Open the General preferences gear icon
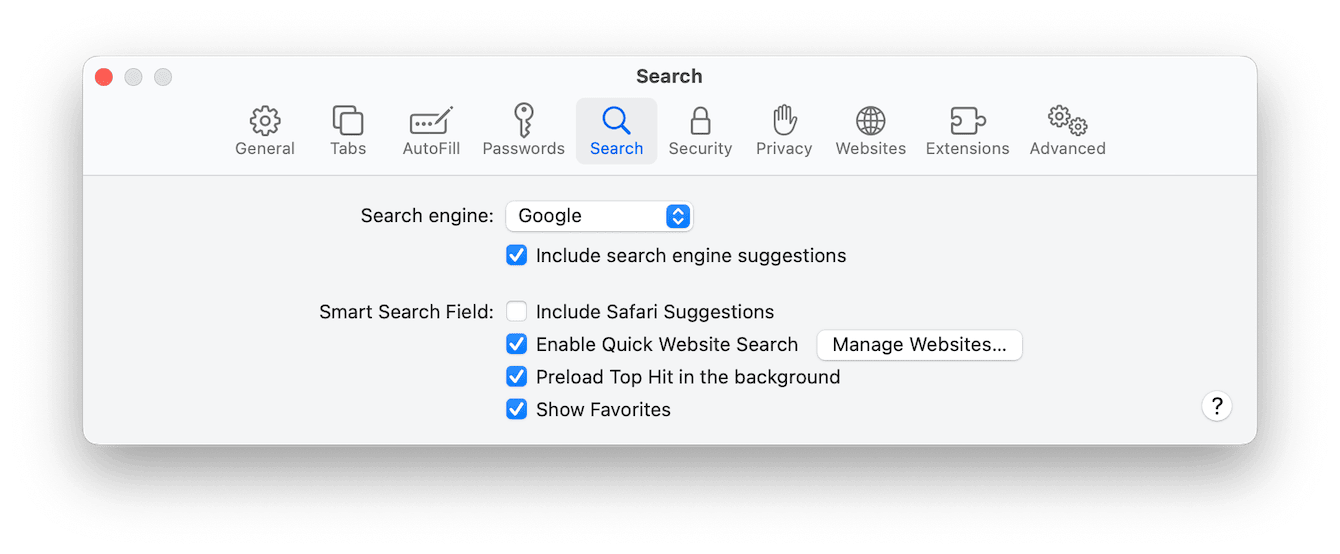The width and height of the screenshot is (1340, 554). tap(265, 121)
